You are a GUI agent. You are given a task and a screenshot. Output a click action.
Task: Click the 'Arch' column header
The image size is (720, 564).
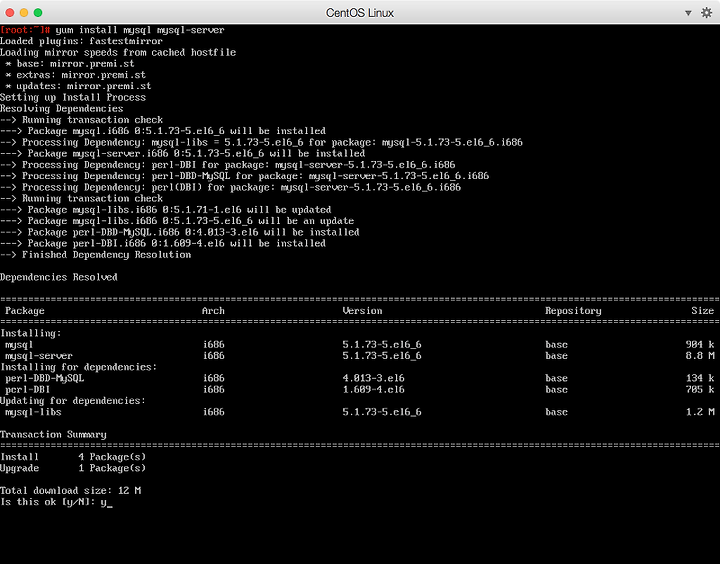coord(213,311)
